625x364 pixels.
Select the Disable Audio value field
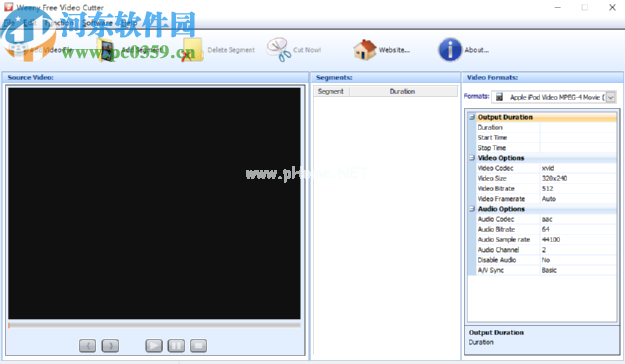tap(578, 260)
